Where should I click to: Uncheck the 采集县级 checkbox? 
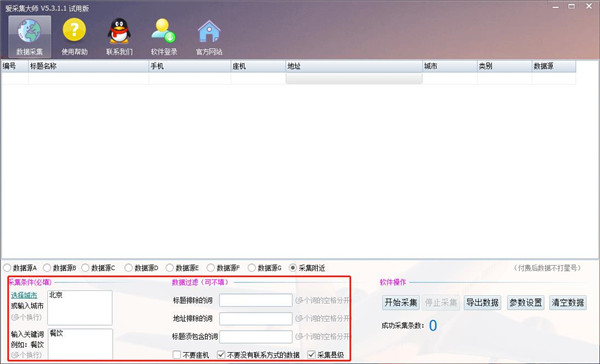pyautogui.click(x=311, y=355)
